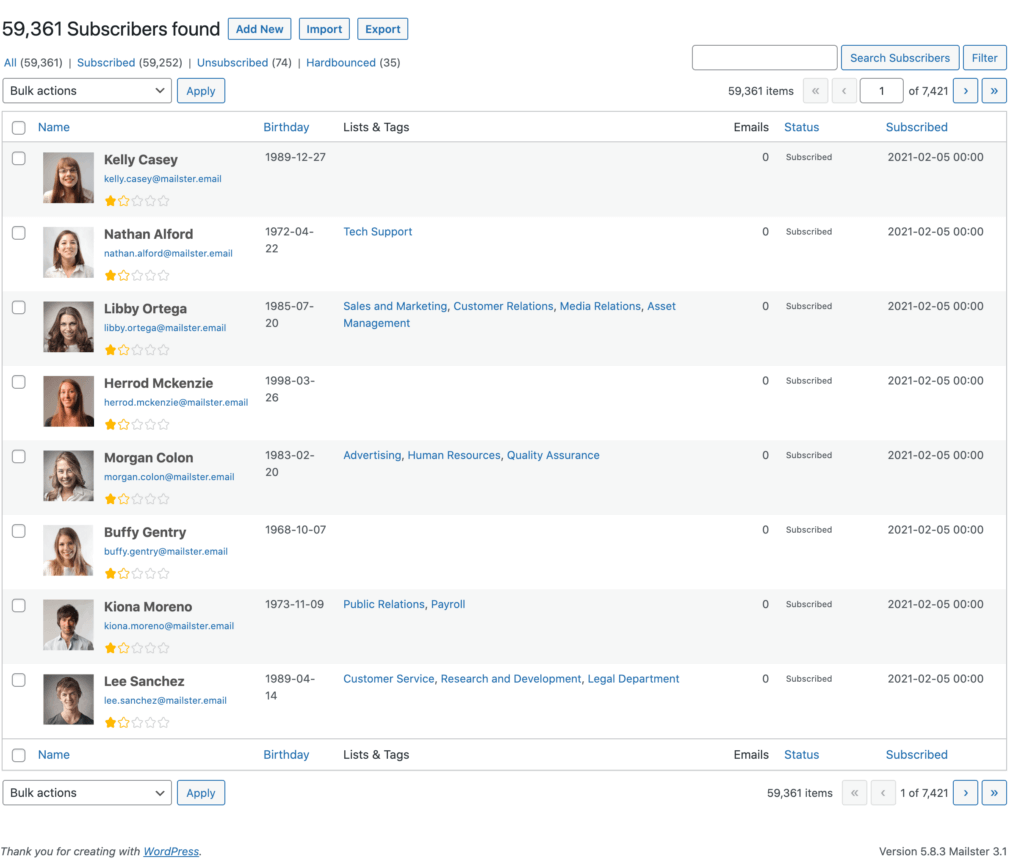Jump to last page using bottom double-arrow
1024x868 pixels.
pyautogui.click(x=994, y=793)
